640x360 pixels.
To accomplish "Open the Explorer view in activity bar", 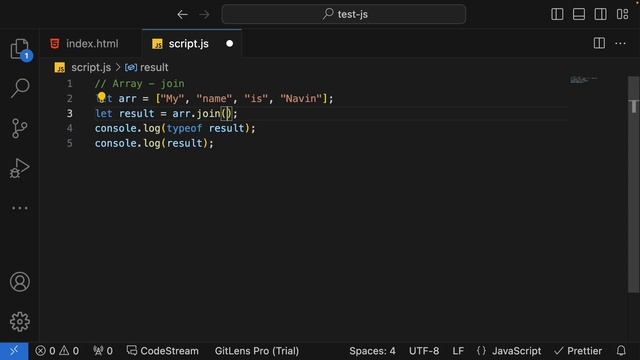I will coord(20,49).
